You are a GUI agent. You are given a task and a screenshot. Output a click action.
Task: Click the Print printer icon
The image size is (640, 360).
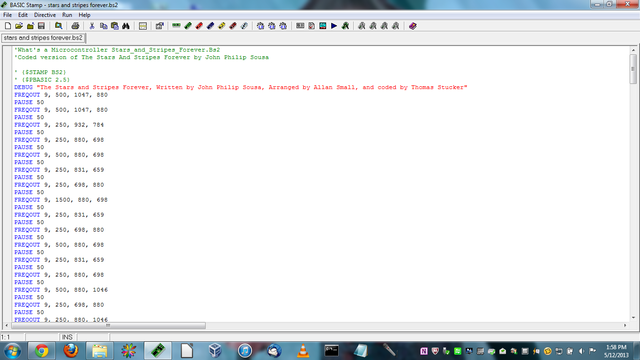tap(75, 26)
